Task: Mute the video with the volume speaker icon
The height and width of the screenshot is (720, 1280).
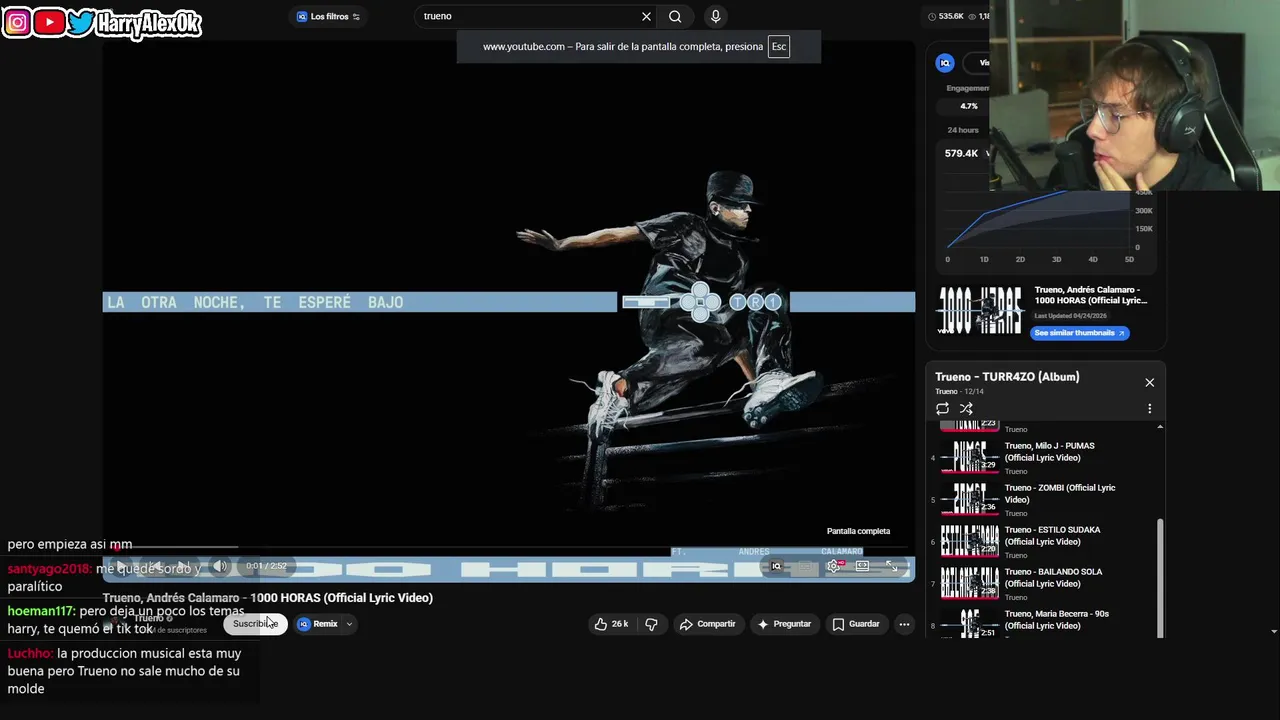Action: click(x=220, y=566)
